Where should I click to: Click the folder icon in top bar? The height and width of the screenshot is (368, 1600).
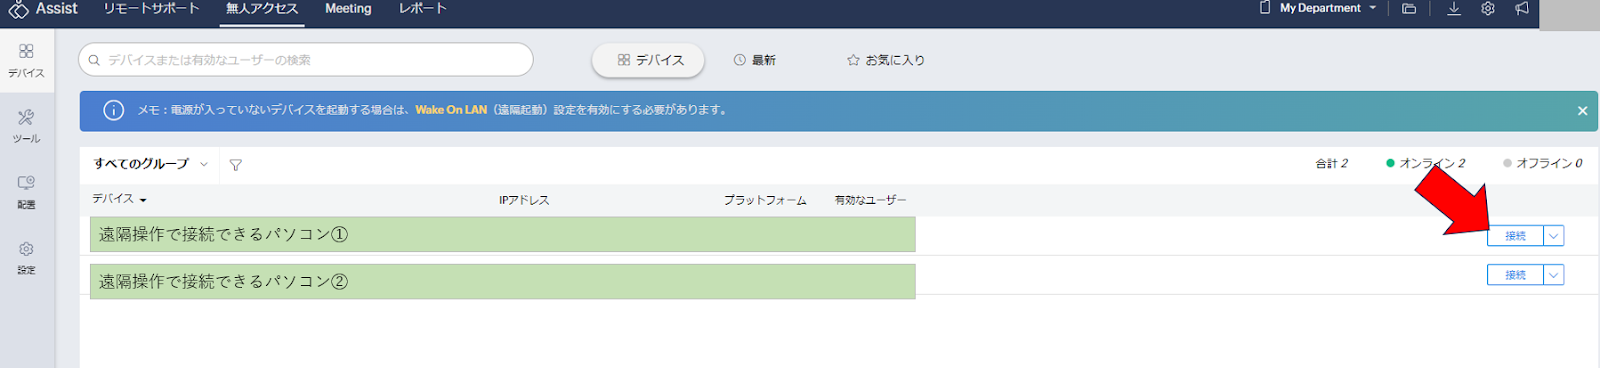point(1409,8)
